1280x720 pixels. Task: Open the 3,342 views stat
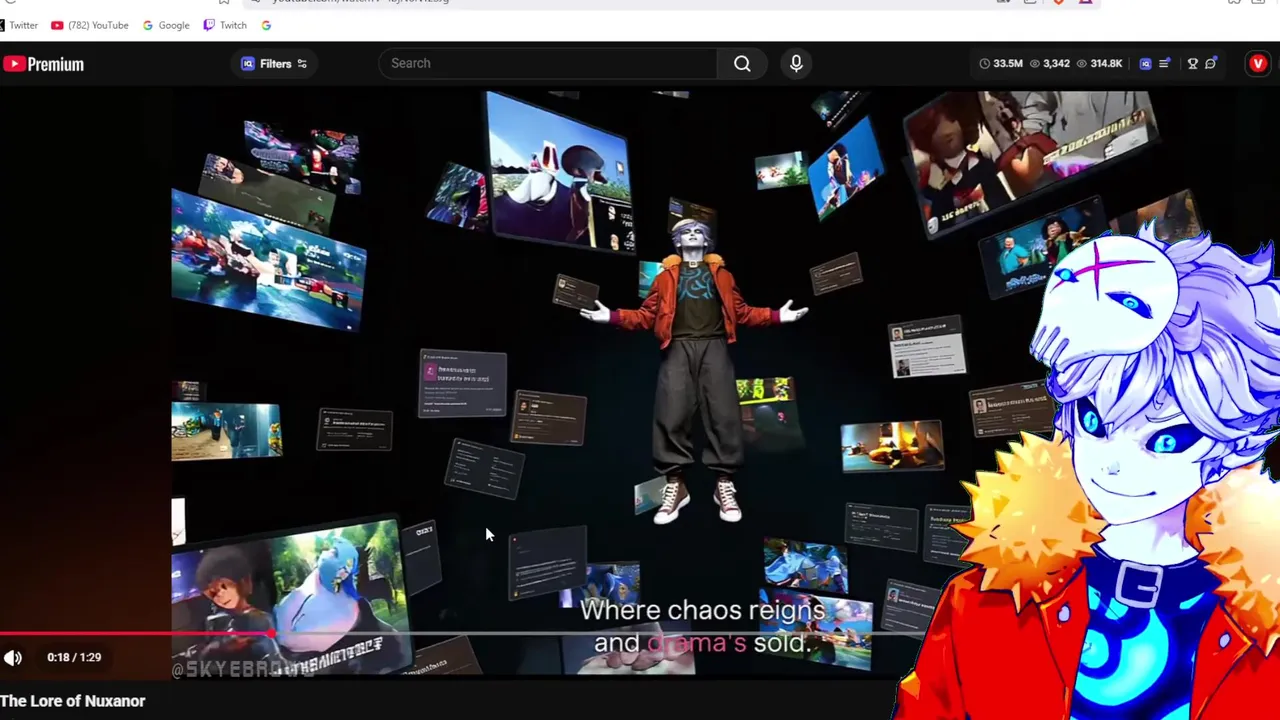(x=1049, y=64)
